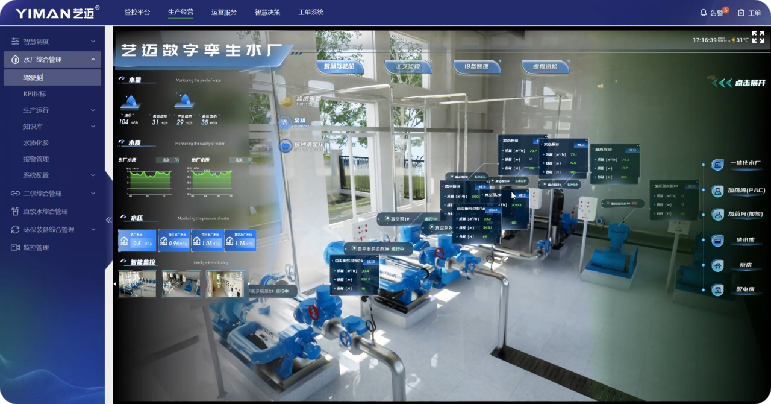This screenshot has width=771, height=404.
Task: Expand the chevron above 监控管理 row
Action: click(x=93, y=230)
